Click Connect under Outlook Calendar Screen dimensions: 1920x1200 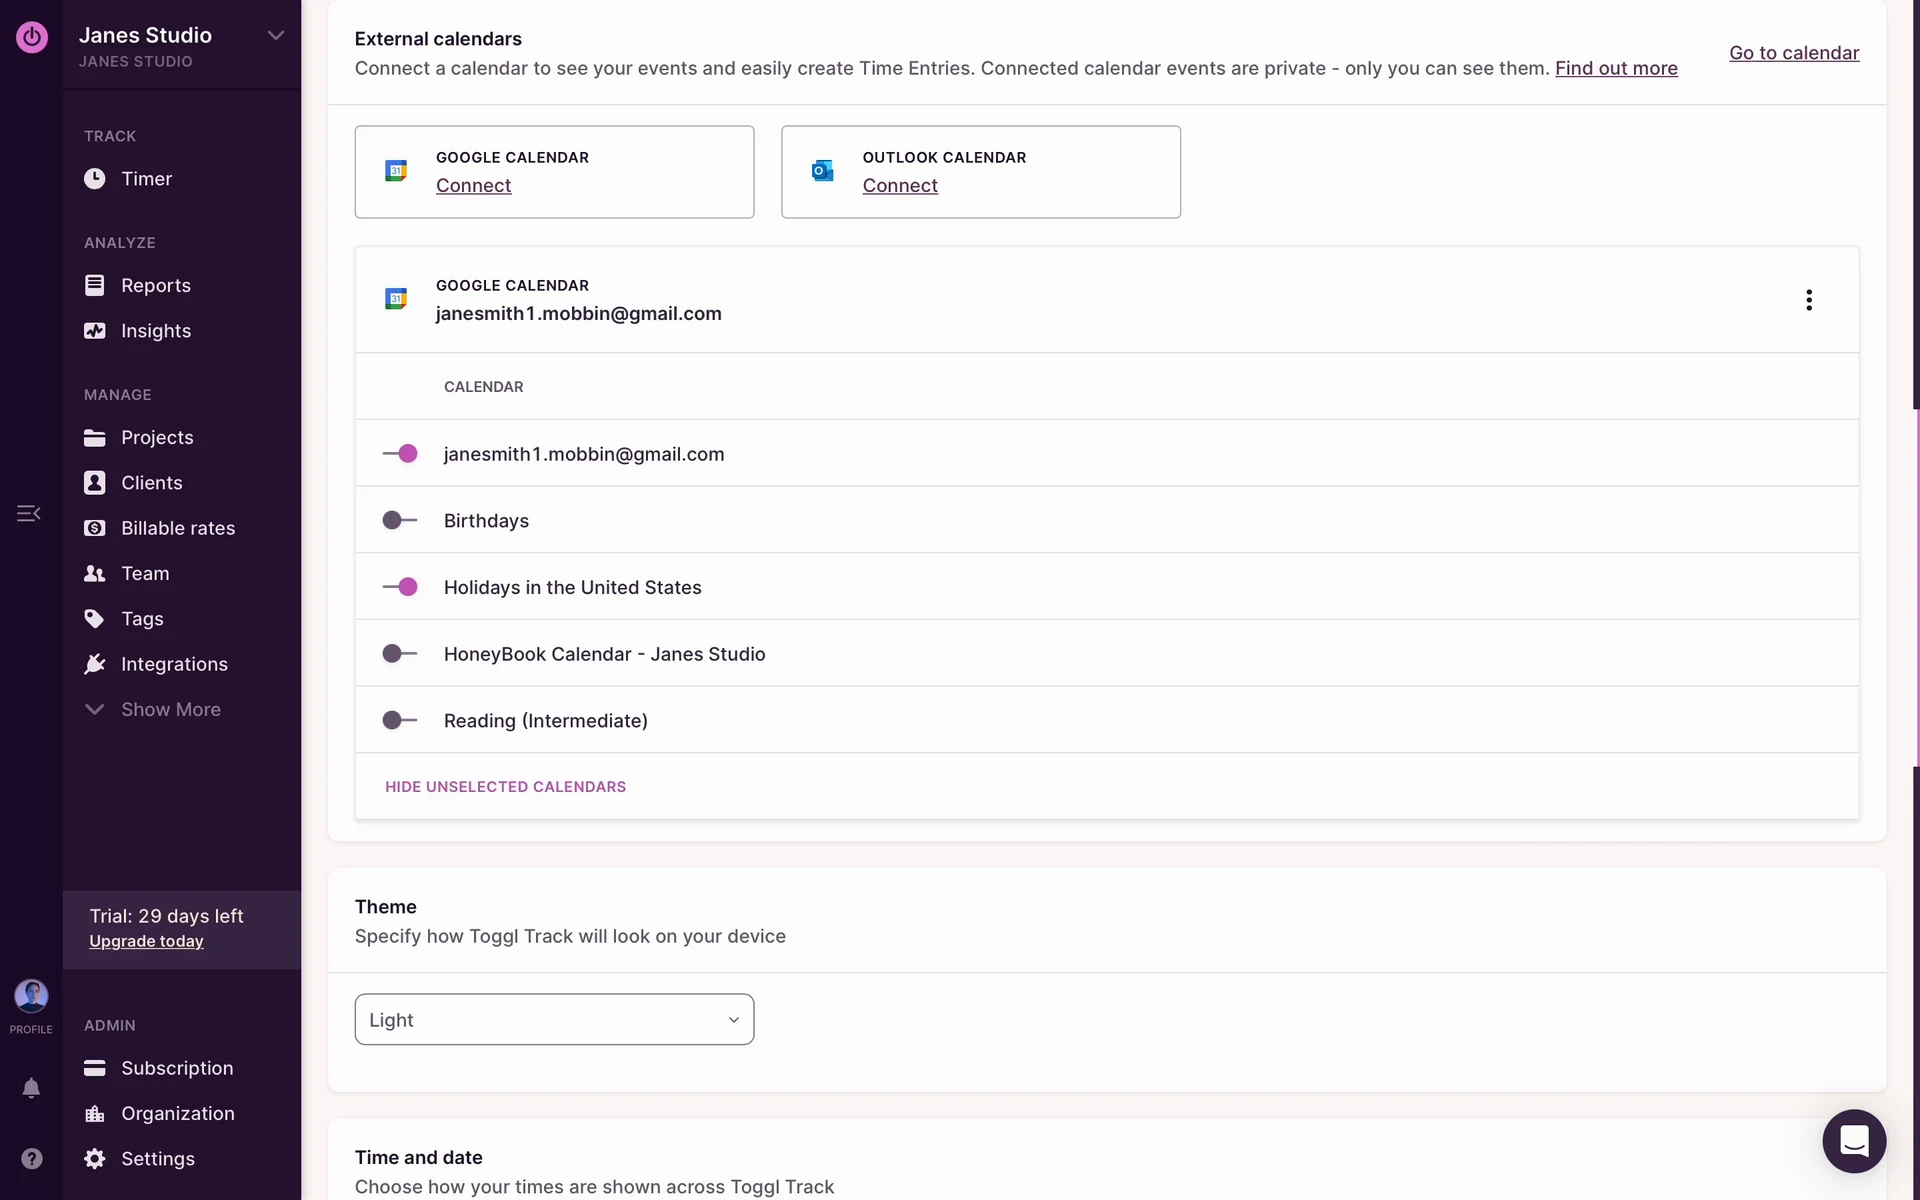tap(899, 186)
